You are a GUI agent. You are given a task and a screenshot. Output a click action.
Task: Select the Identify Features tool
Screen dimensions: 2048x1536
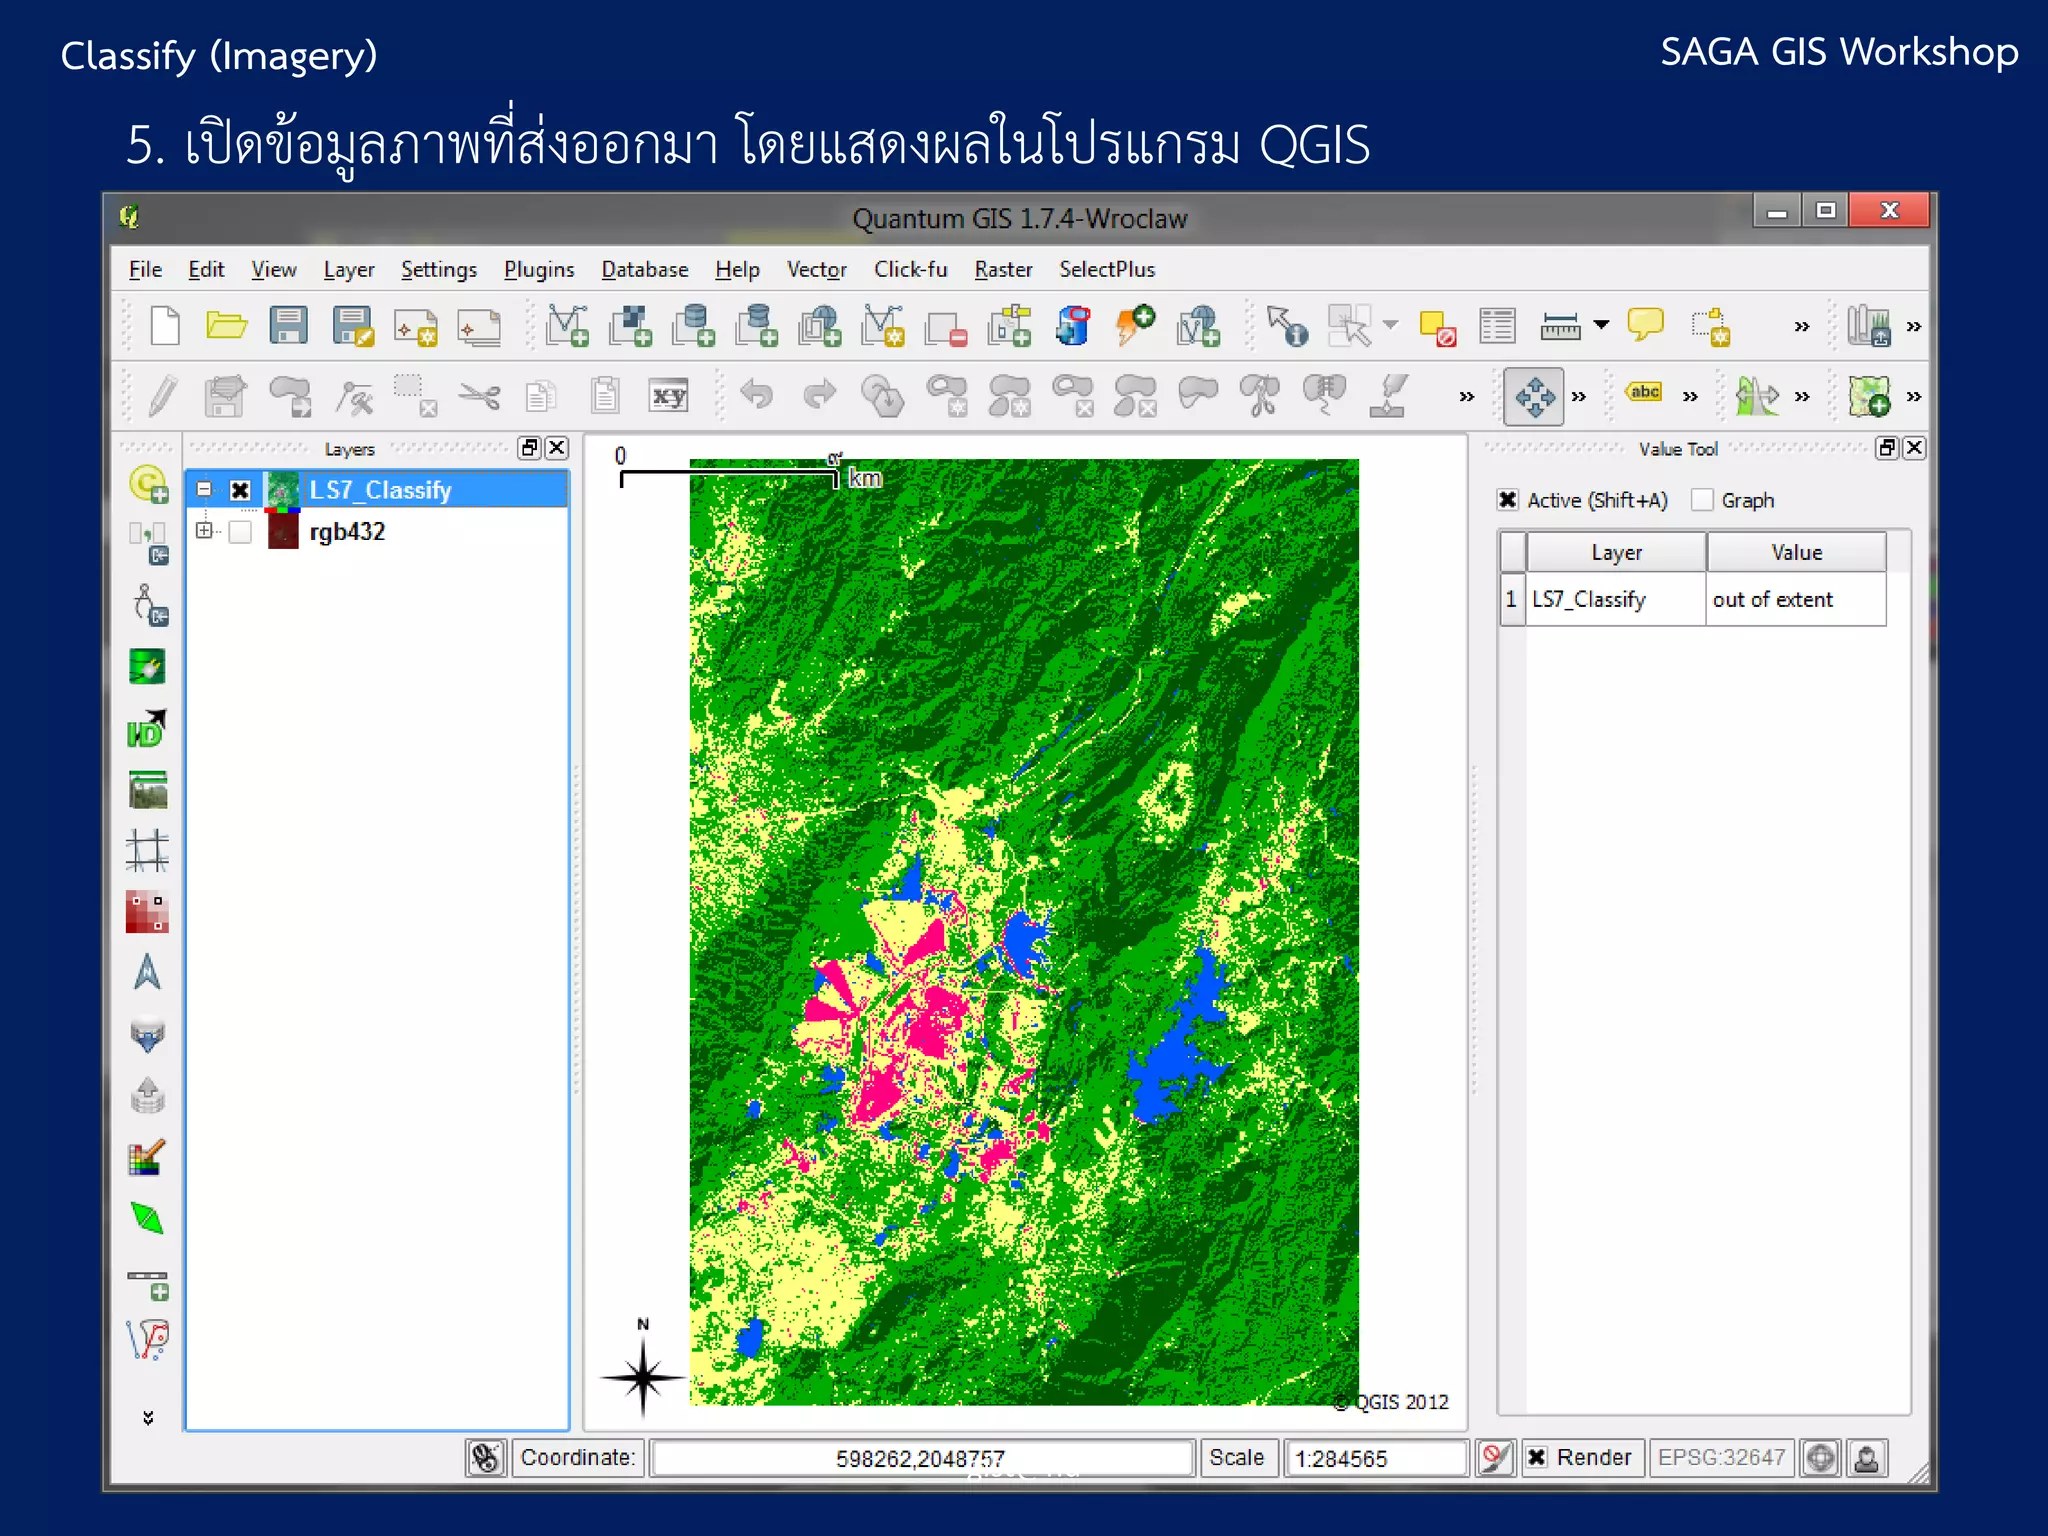point(1286,326)
